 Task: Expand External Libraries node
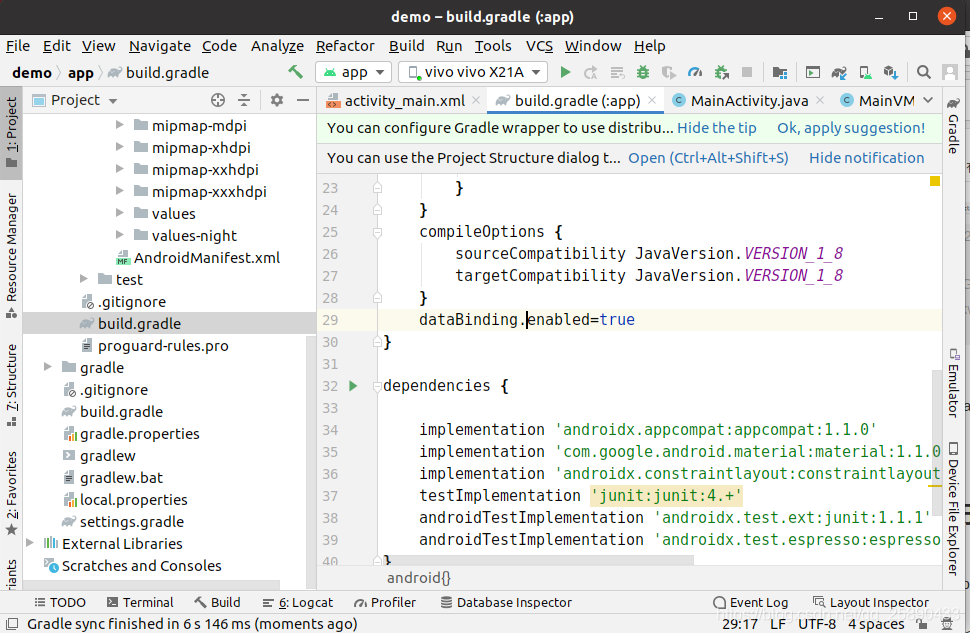pyautogui.click(x=30, y=543)
